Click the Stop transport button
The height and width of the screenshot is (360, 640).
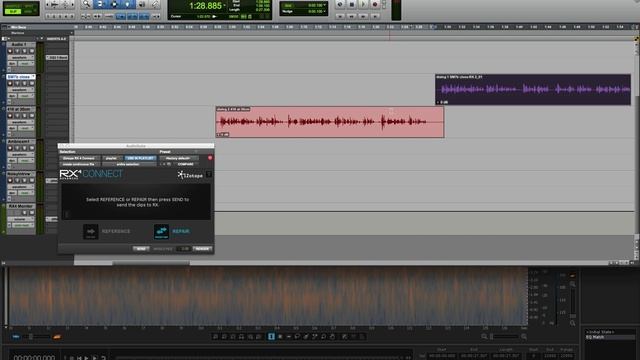(x=351, y=4)
